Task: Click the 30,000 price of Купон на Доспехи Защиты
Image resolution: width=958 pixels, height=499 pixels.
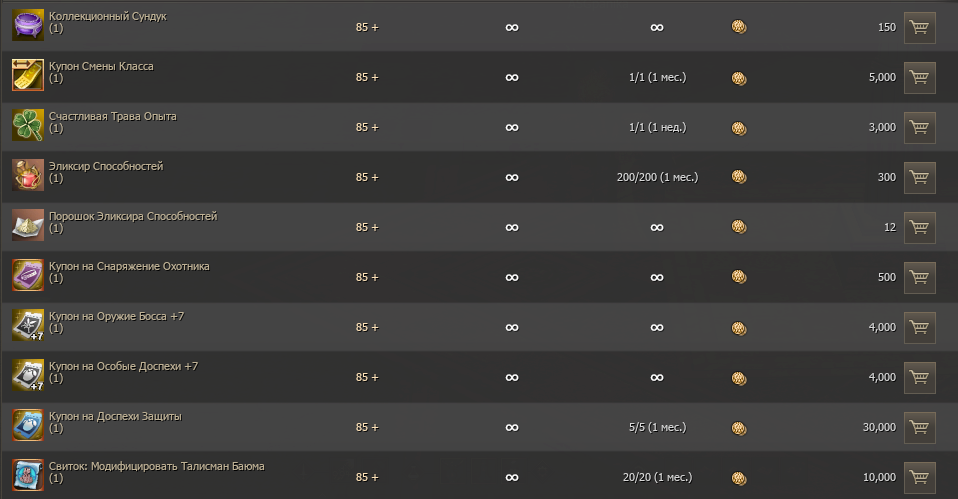Action: tap(879, 427)
